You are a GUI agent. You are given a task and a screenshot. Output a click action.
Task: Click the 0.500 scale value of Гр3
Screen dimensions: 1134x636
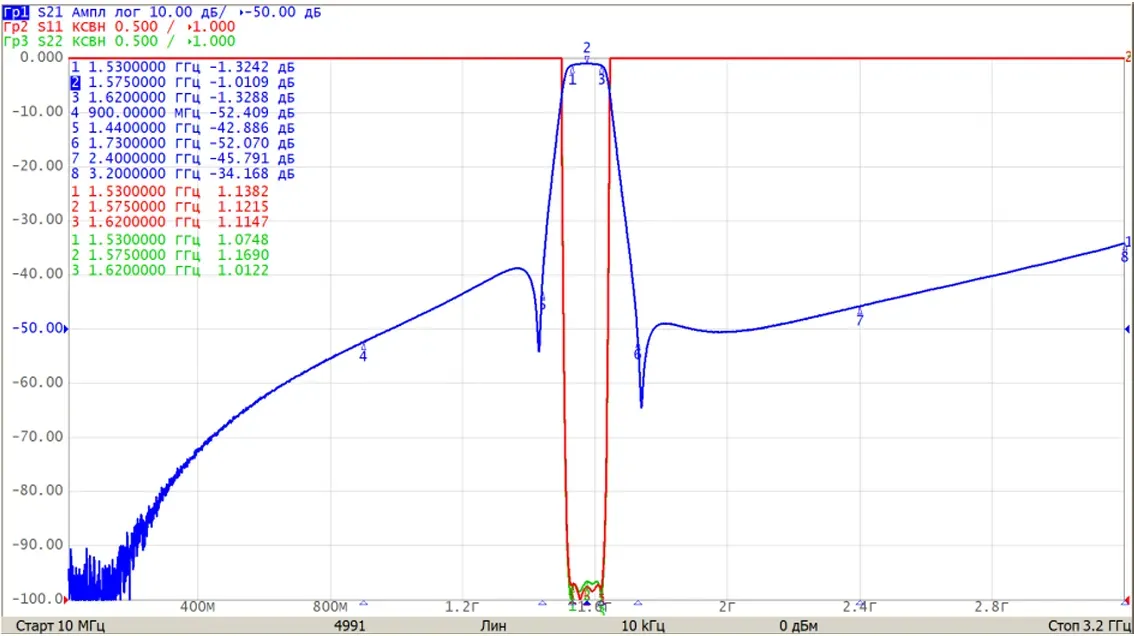click(136, 41)
